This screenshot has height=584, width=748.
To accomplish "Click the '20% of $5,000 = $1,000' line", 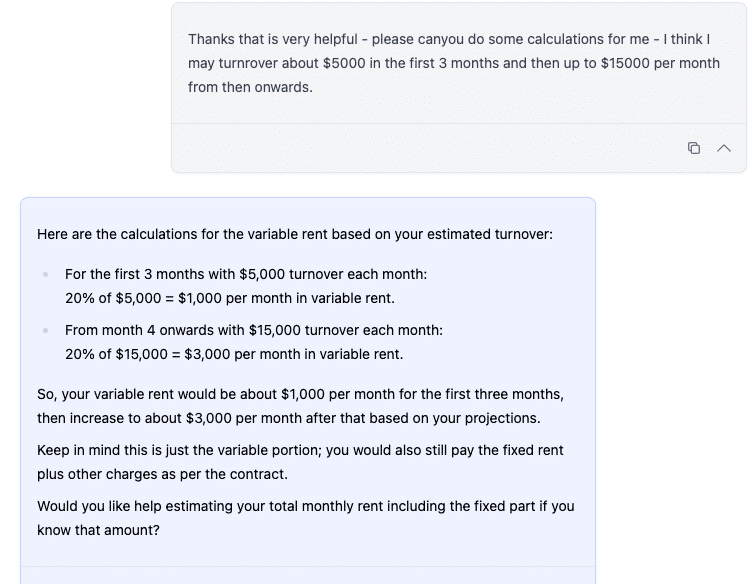I will coord(230,298).
